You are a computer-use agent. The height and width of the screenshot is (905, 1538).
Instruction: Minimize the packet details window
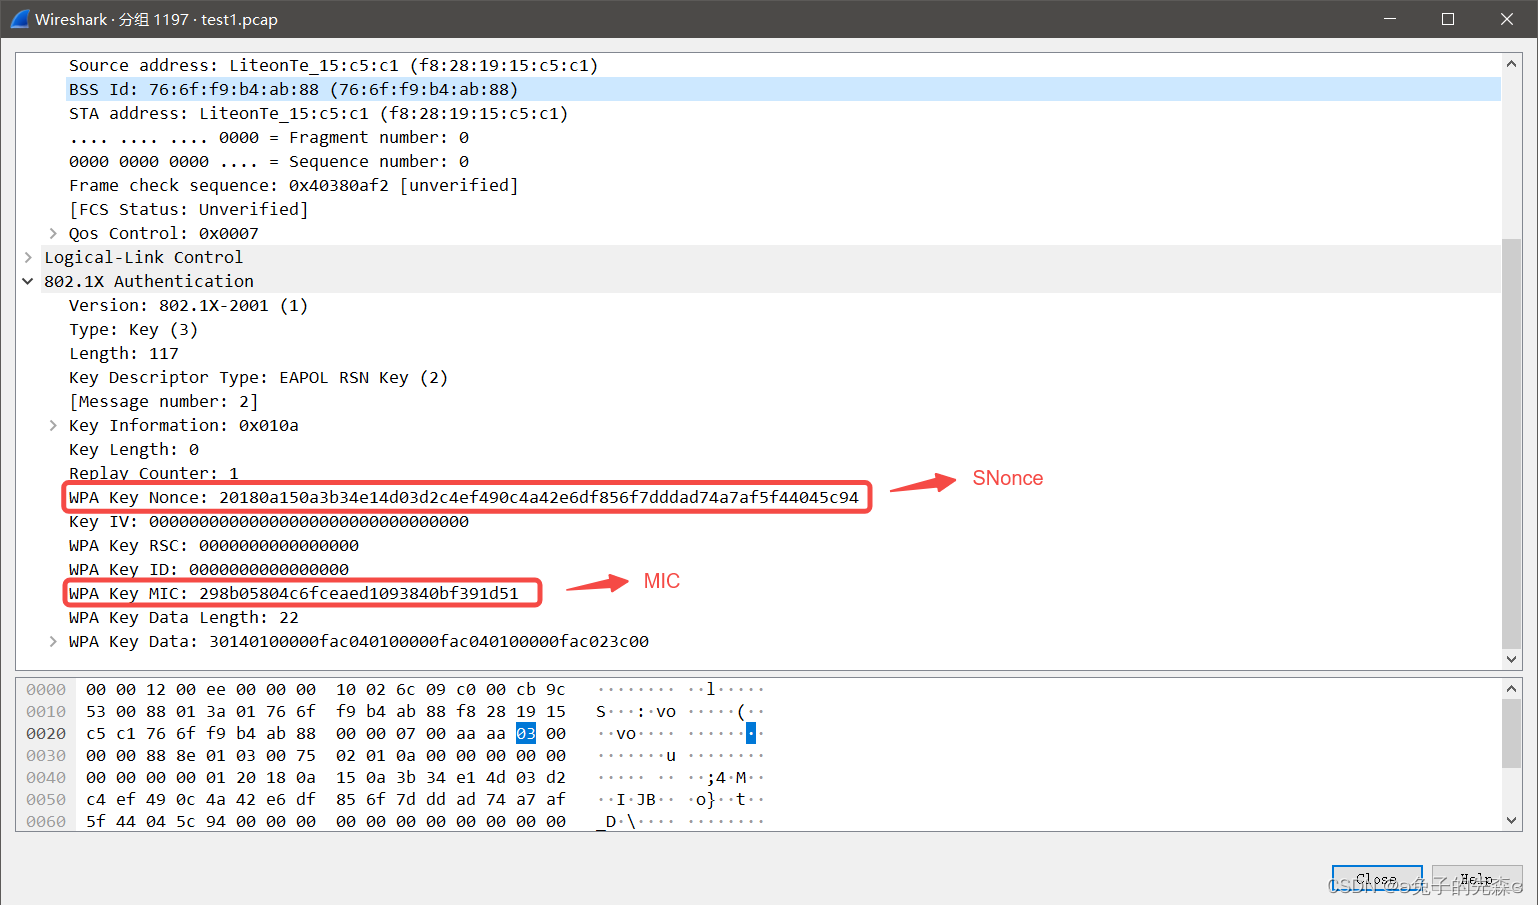(1389, 19)
